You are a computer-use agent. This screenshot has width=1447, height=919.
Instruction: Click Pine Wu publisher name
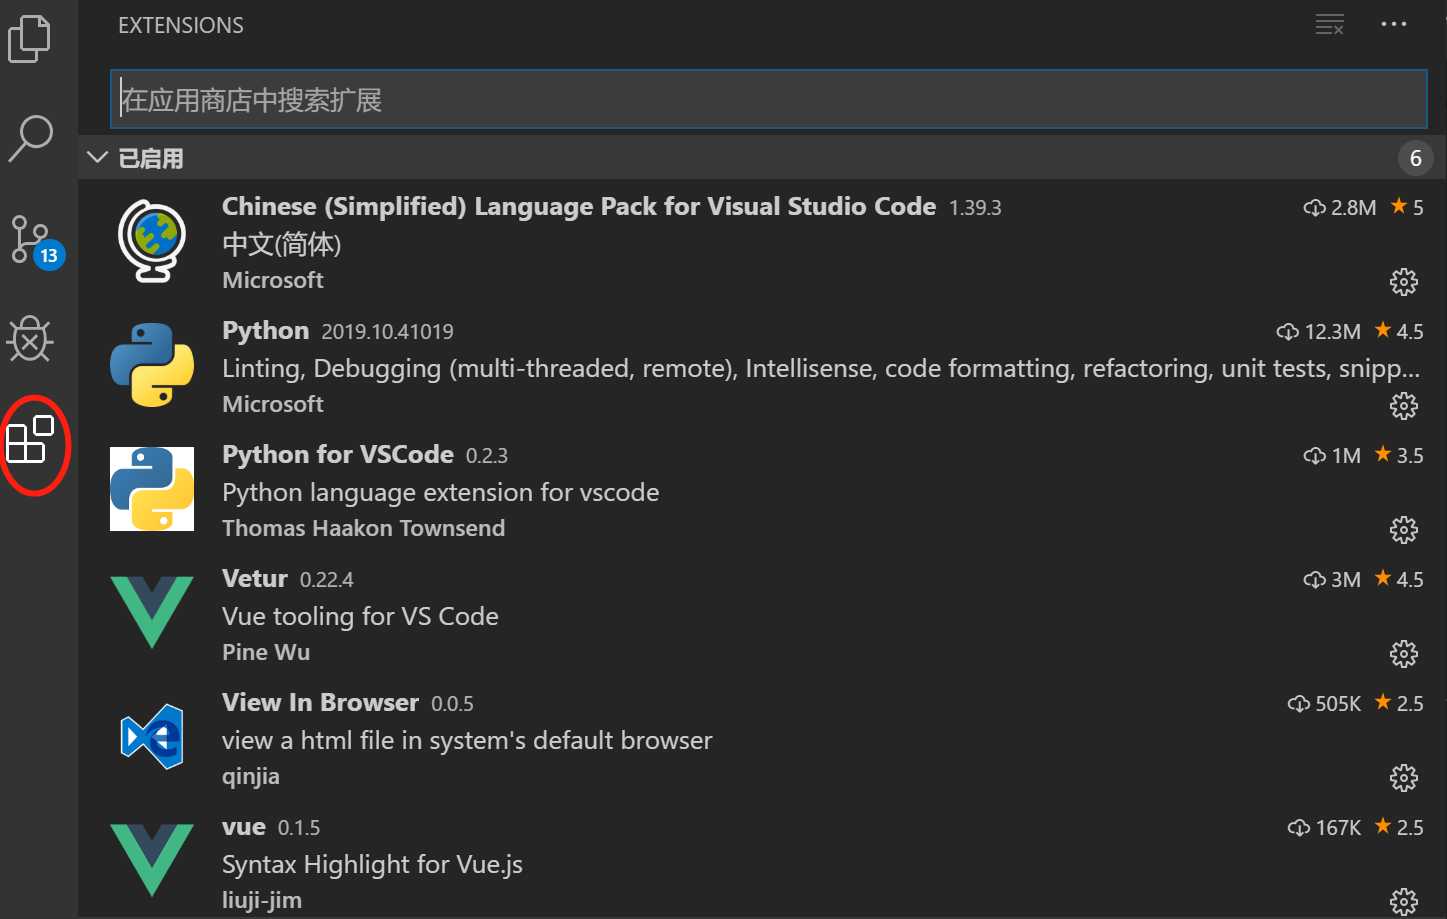point(266,652)
